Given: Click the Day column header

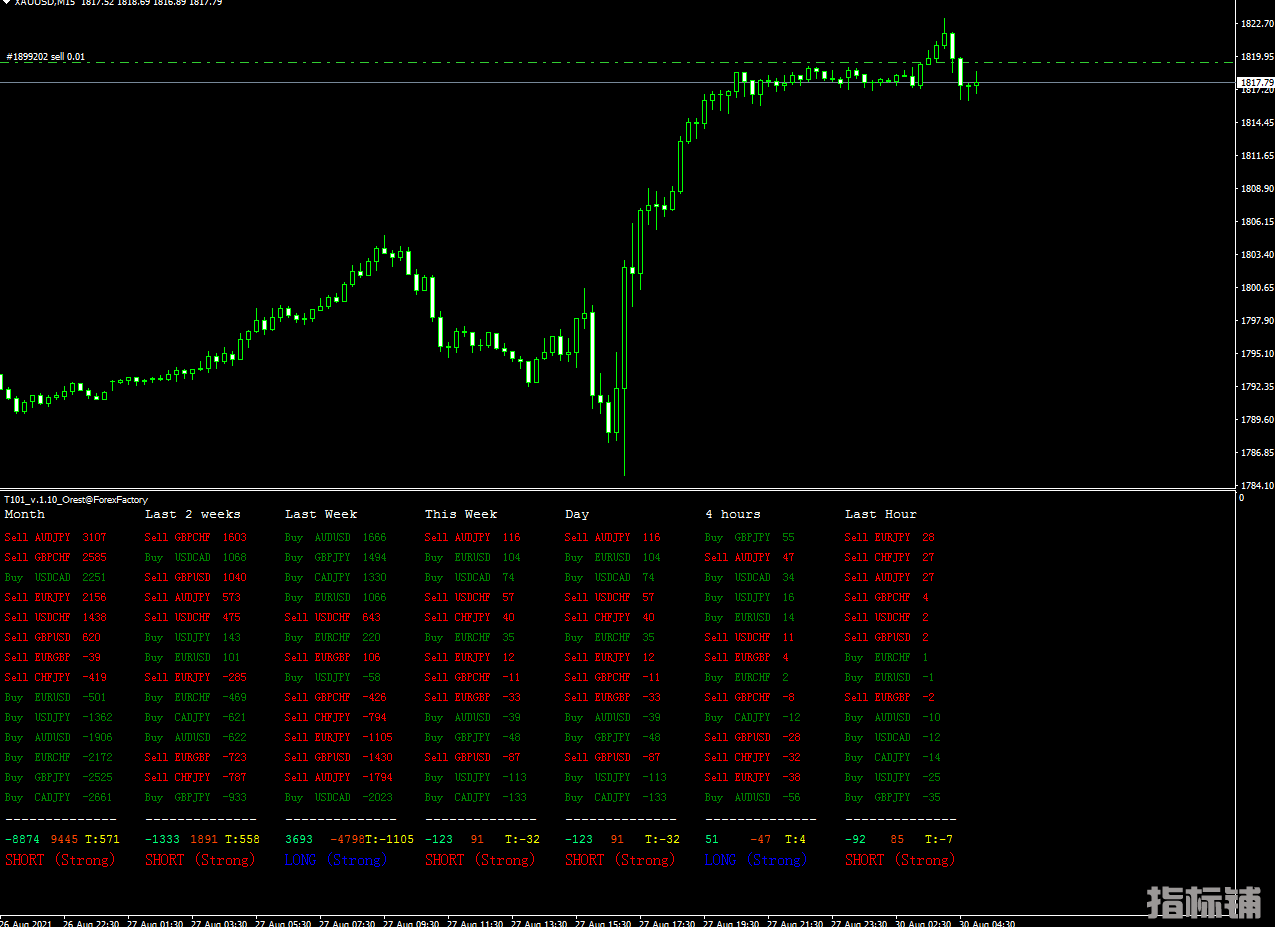Looking at the screenshot, I should pyautogui.click(x=577, y=514).
